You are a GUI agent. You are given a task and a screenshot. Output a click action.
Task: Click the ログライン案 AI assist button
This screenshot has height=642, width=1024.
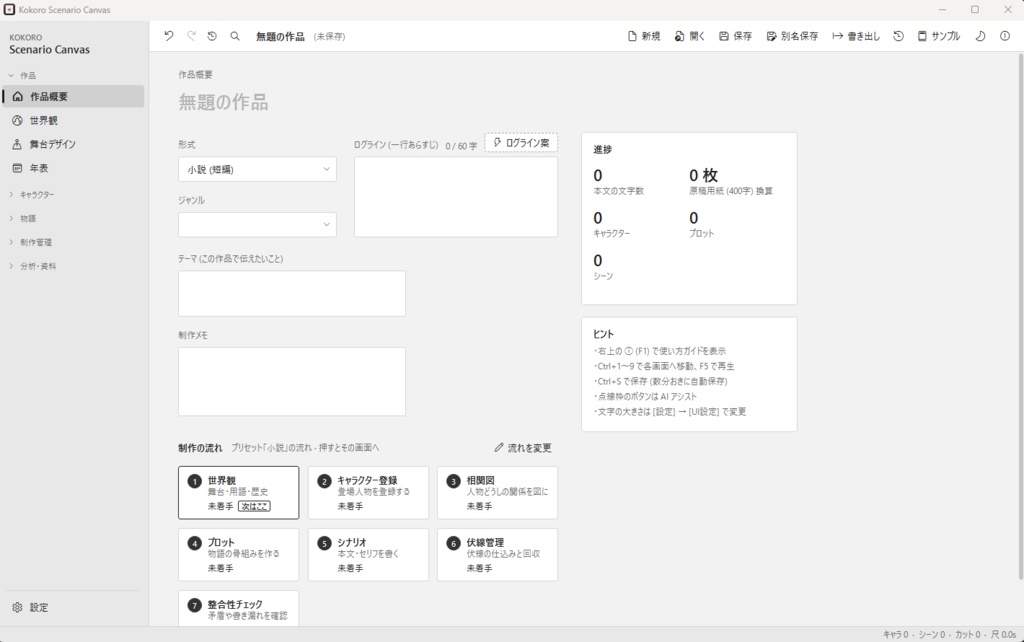(521, 142)
